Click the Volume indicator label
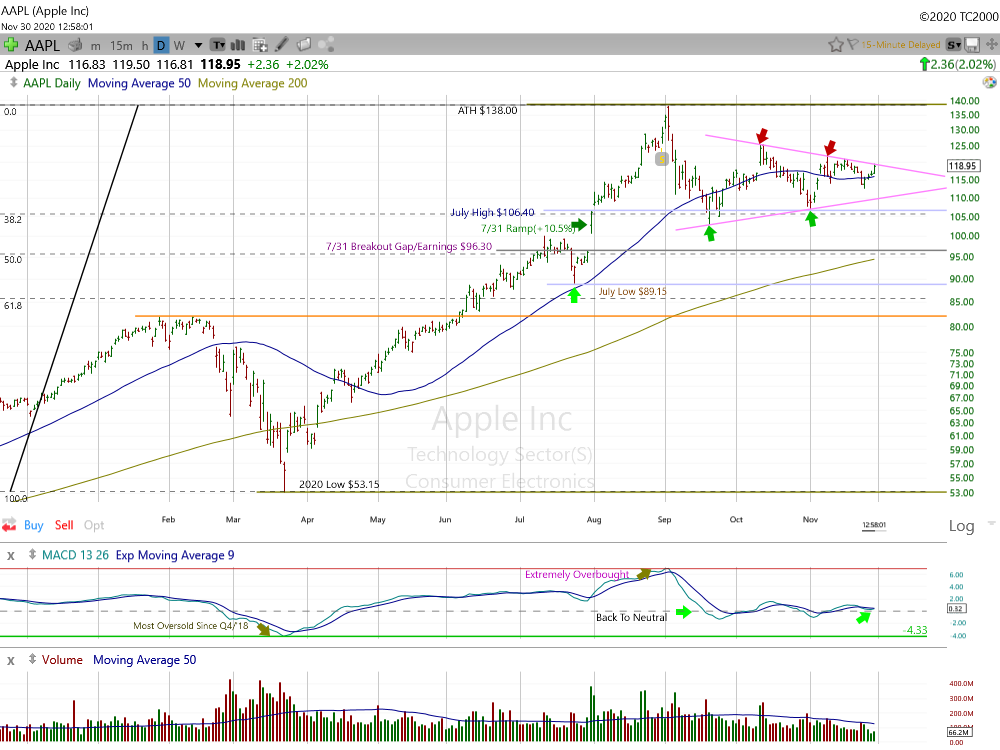The width and height of the screenshot is (1000, 750). pyautogui.click(x=62, y=659)
